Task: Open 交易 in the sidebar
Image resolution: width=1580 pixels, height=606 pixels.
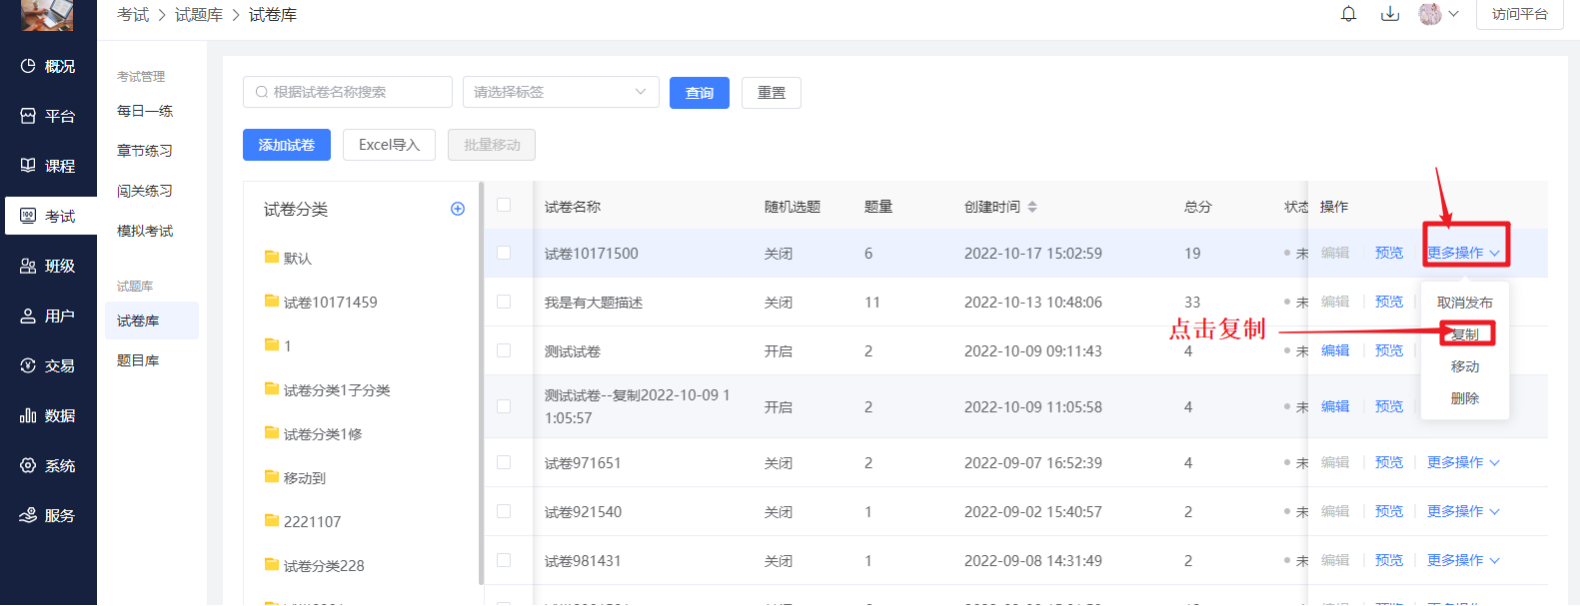Action: coord(48,366)
